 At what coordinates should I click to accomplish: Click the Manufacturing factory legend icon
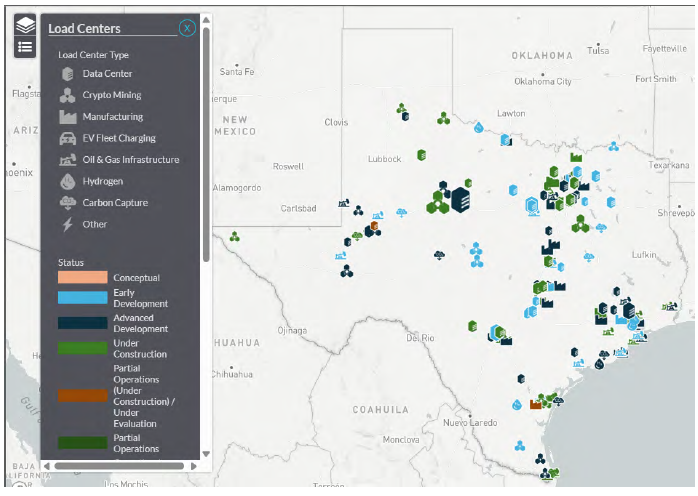tap(67, 117)
